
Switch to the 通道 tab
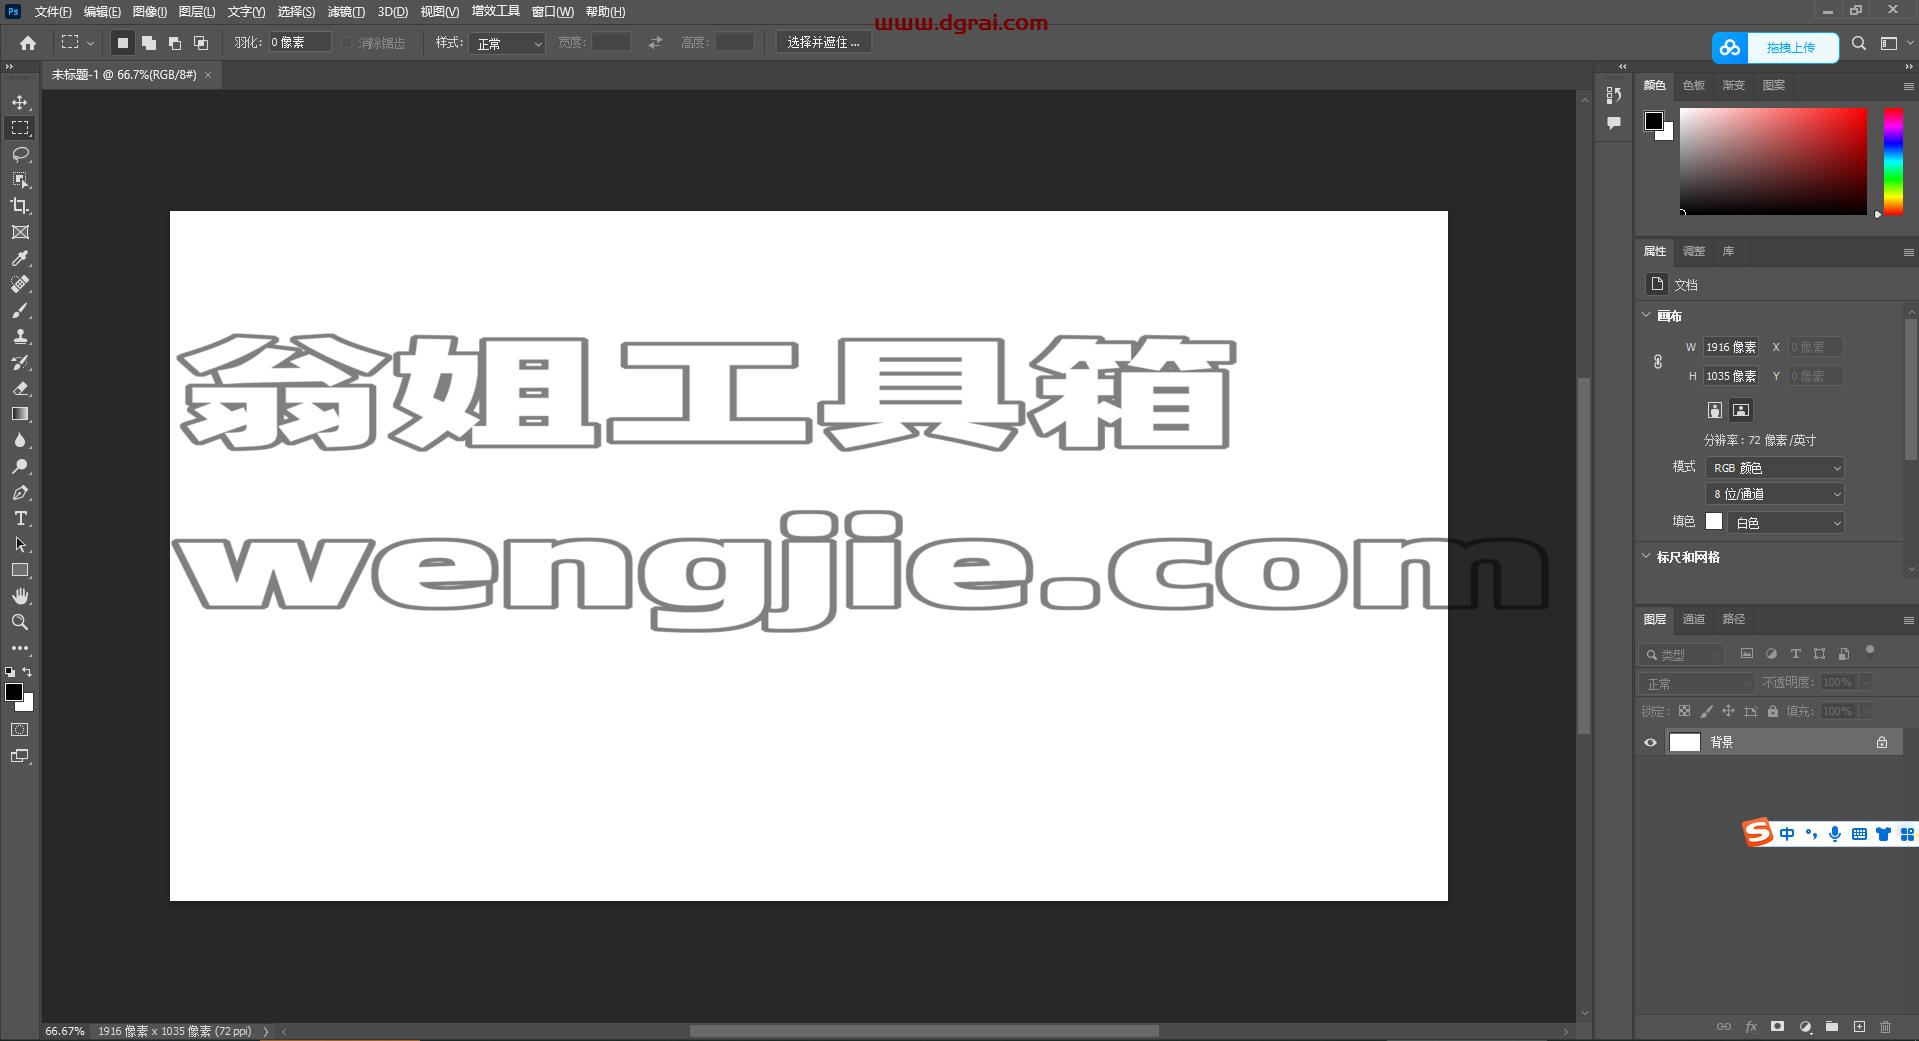pyautogui.click(x=1694, y=619)
